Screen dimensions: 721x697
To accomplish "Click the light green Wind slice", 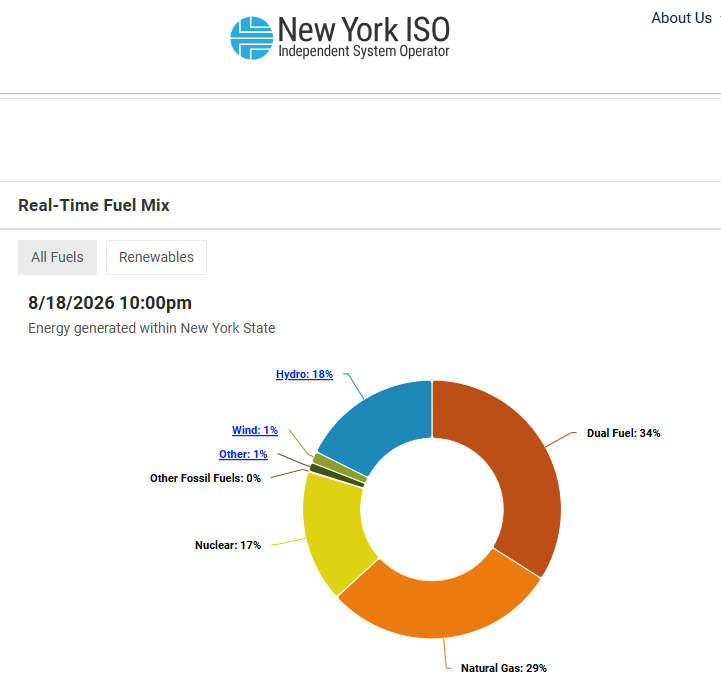I will (338, 467).
